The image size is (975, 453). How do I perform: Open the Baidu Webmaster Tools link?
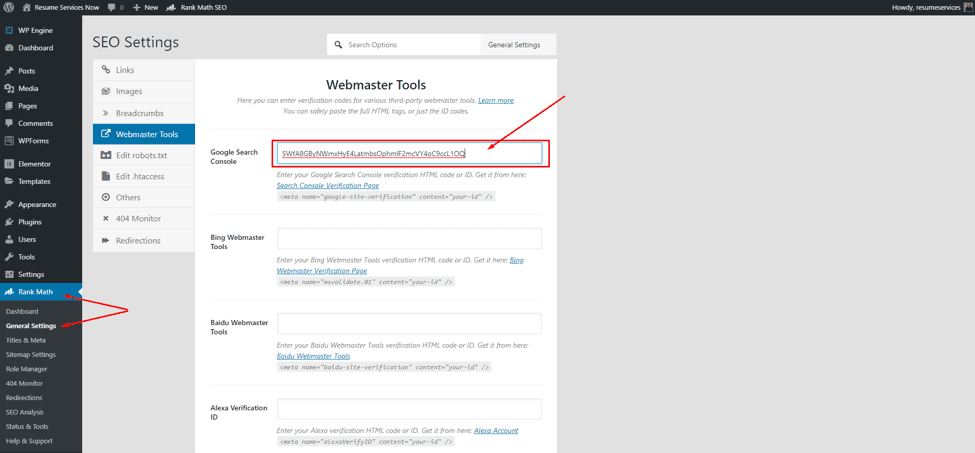click(x=313, y=356)
